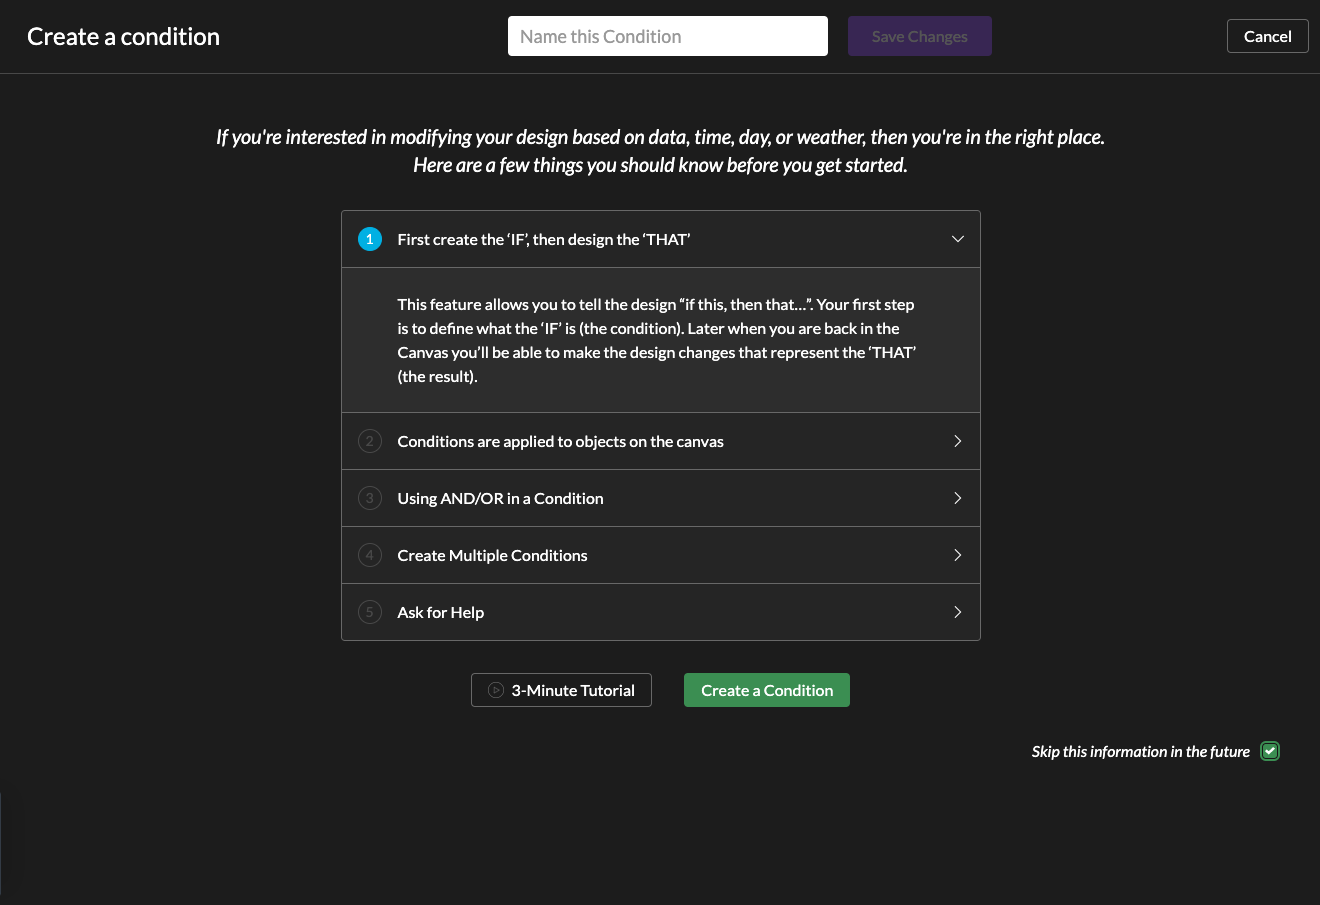Open the 'Ask for Help' section title
The image size is (1320, 905).
(x=440, y=612)
